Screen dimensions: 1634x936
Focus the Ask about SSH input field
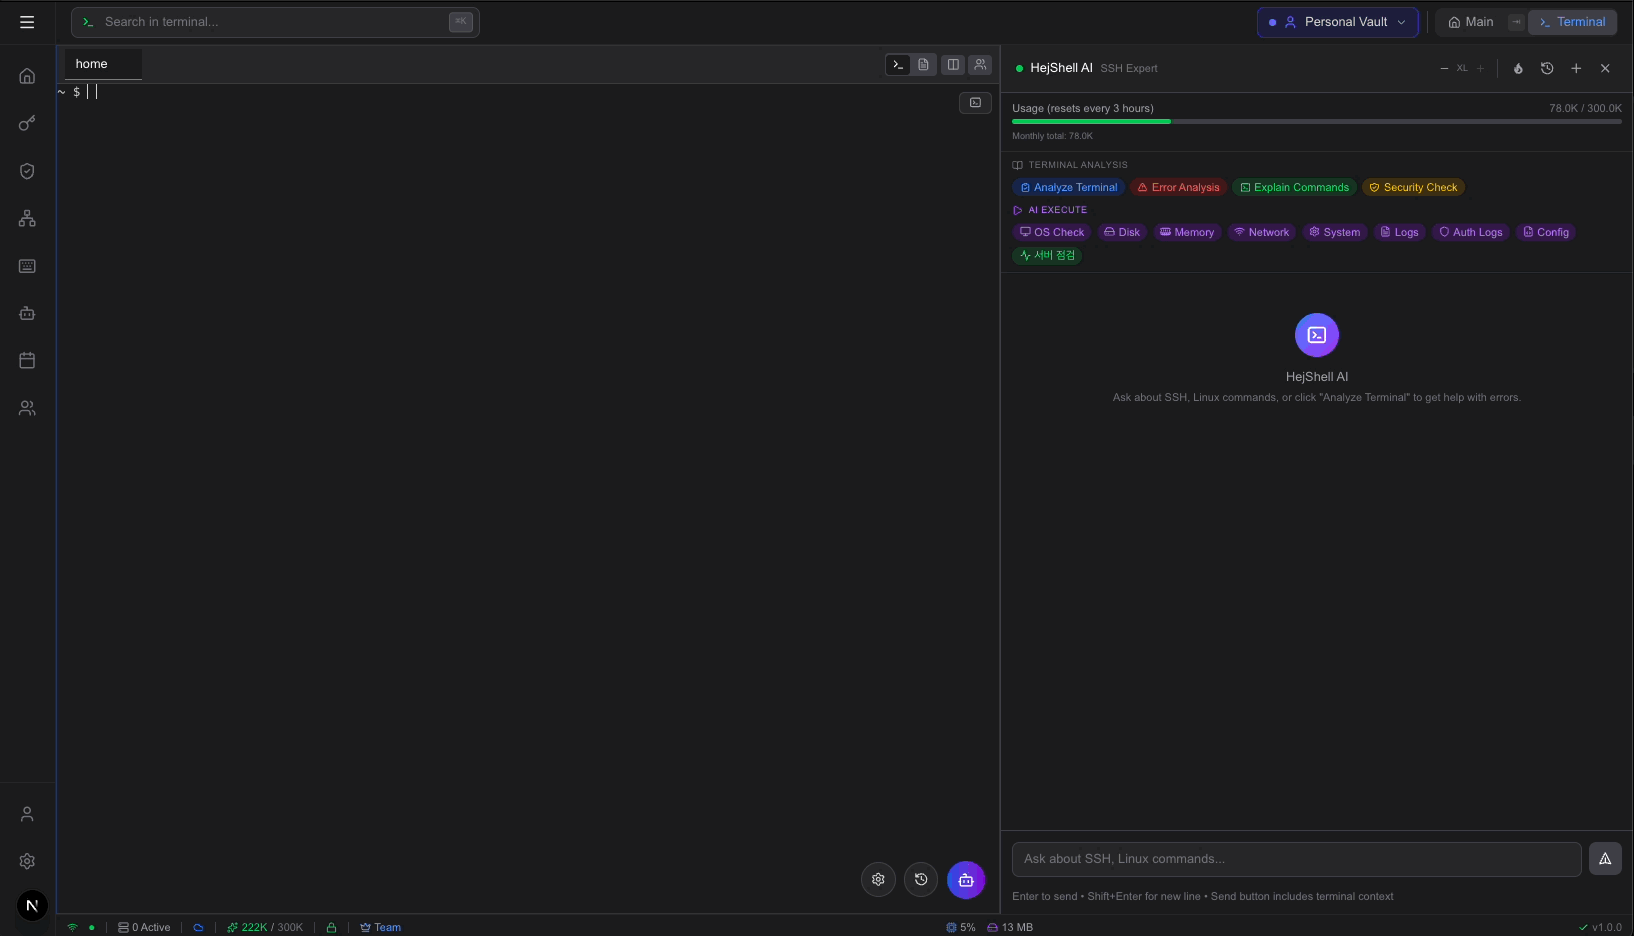point(1296,859)
